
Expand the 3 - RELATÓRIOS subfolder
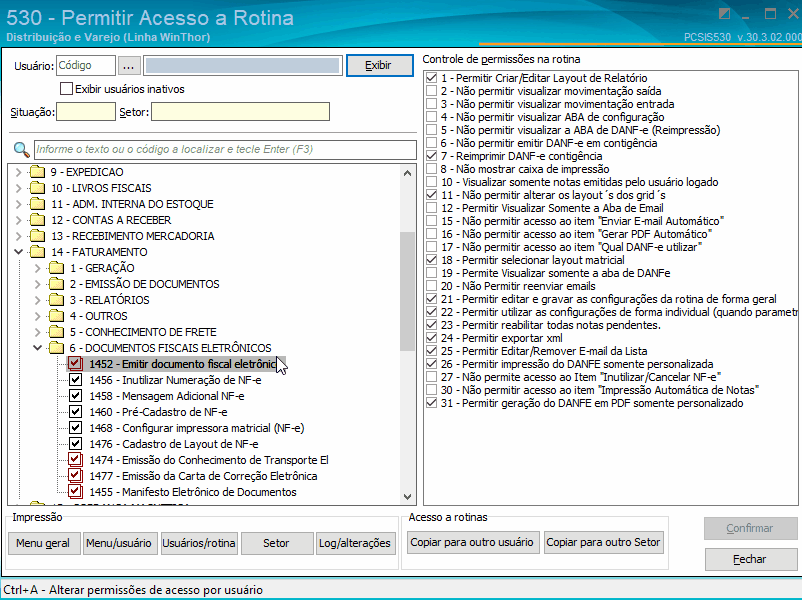37,300
